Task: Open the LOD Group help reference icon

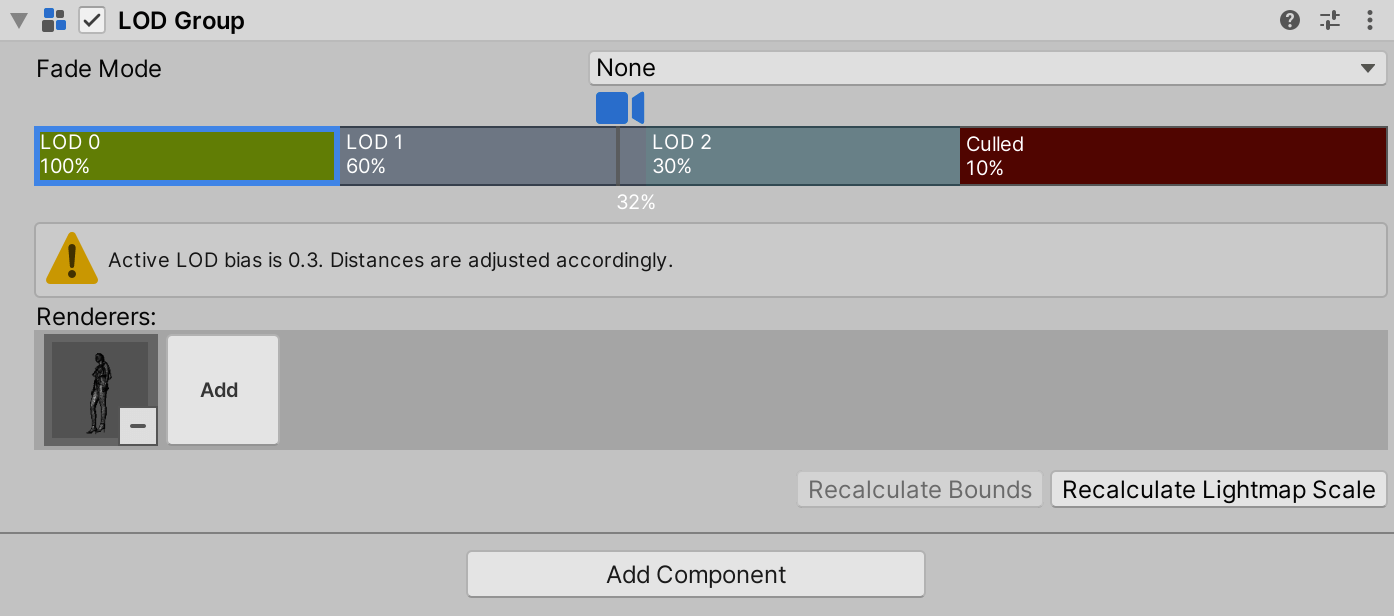Action: click(1290, 20)
